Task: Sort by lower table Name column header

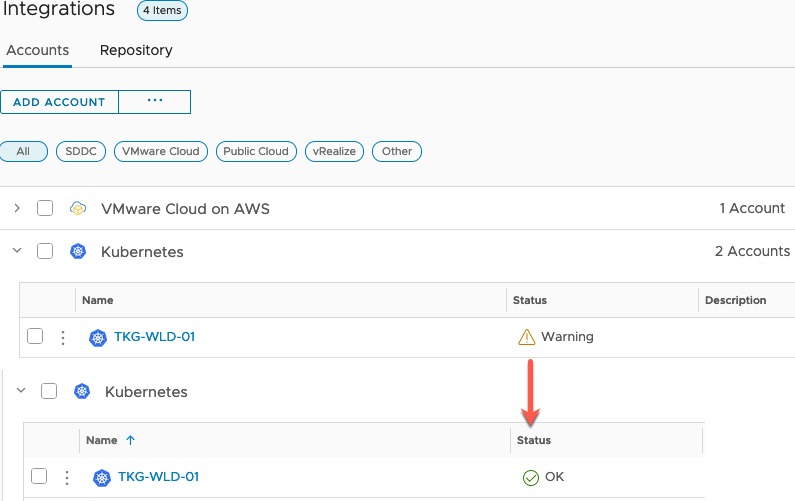Action: [102, 440]
